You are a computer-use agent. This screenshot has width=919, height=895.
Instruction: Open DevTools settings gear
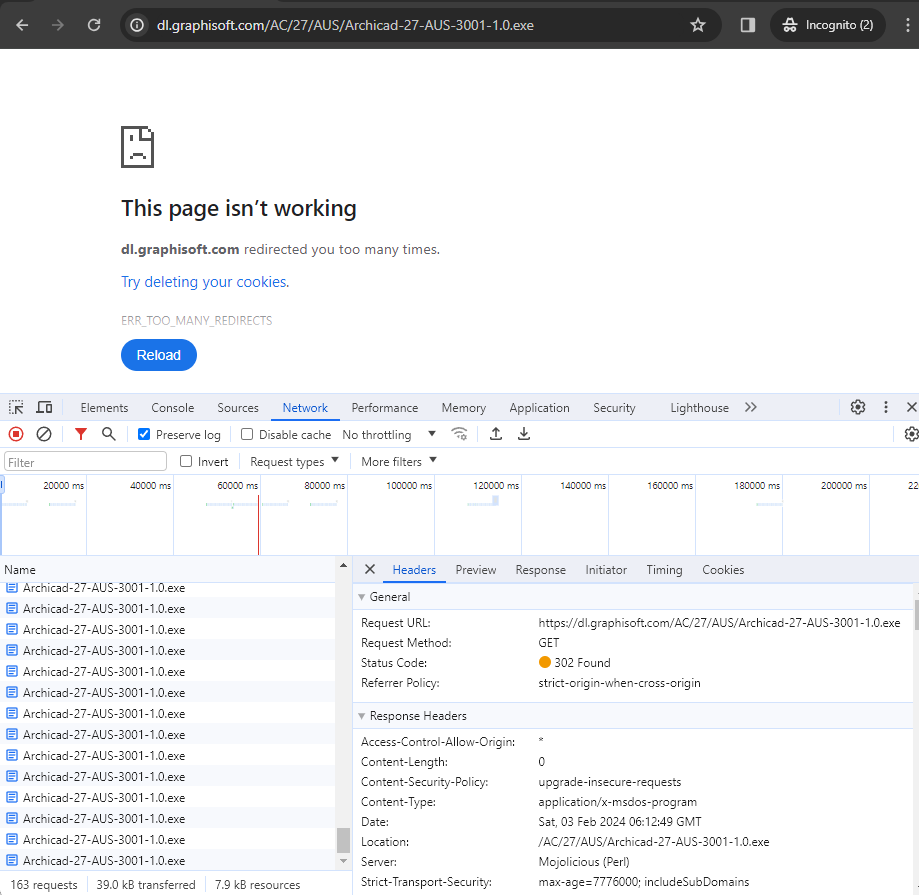pos(858,407)
